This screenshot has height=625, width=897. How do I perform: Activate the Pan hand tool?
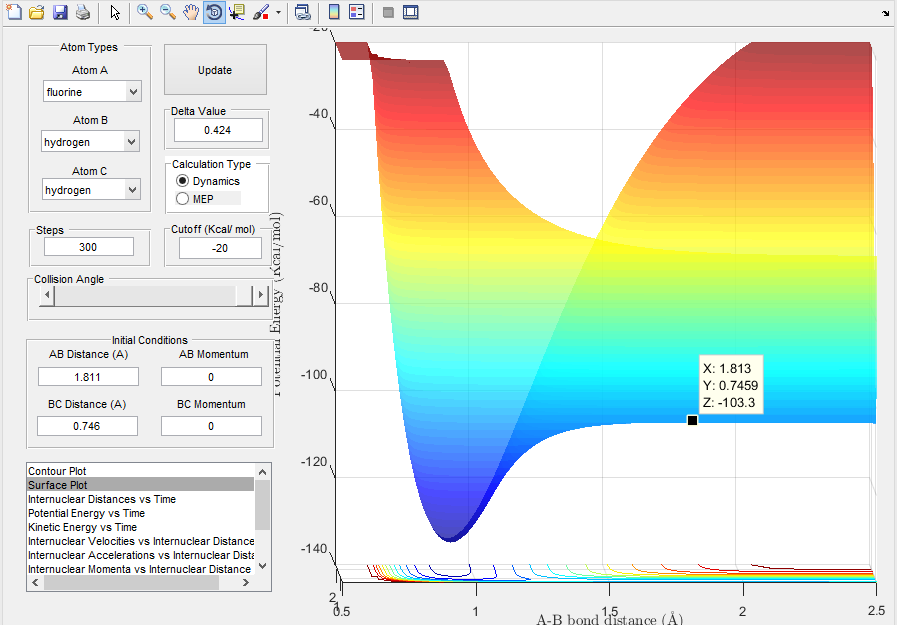tap(191, 13)
